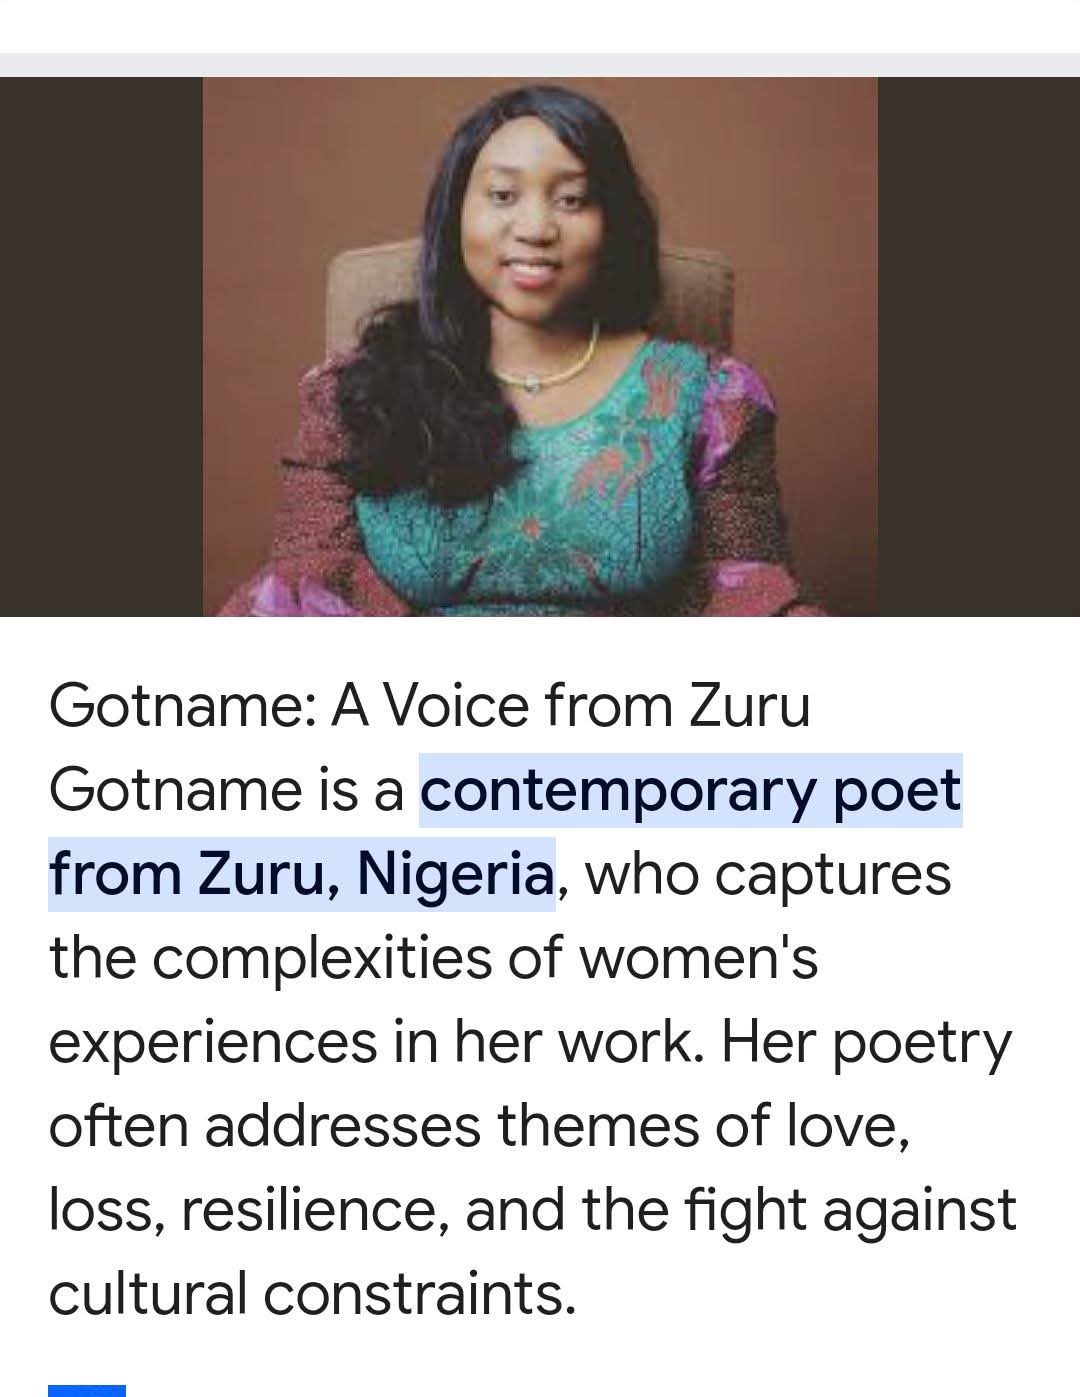The width and height of the screenshot is (1080, 1397).
Task: Click the dark bar right of the photo
Action: pos(978,346)
